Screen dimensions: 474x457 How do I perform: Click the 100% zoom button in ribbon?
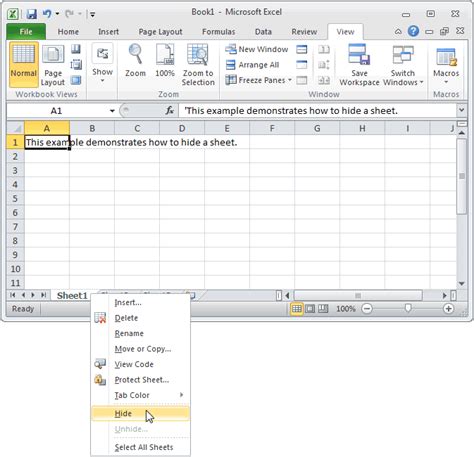165,61
